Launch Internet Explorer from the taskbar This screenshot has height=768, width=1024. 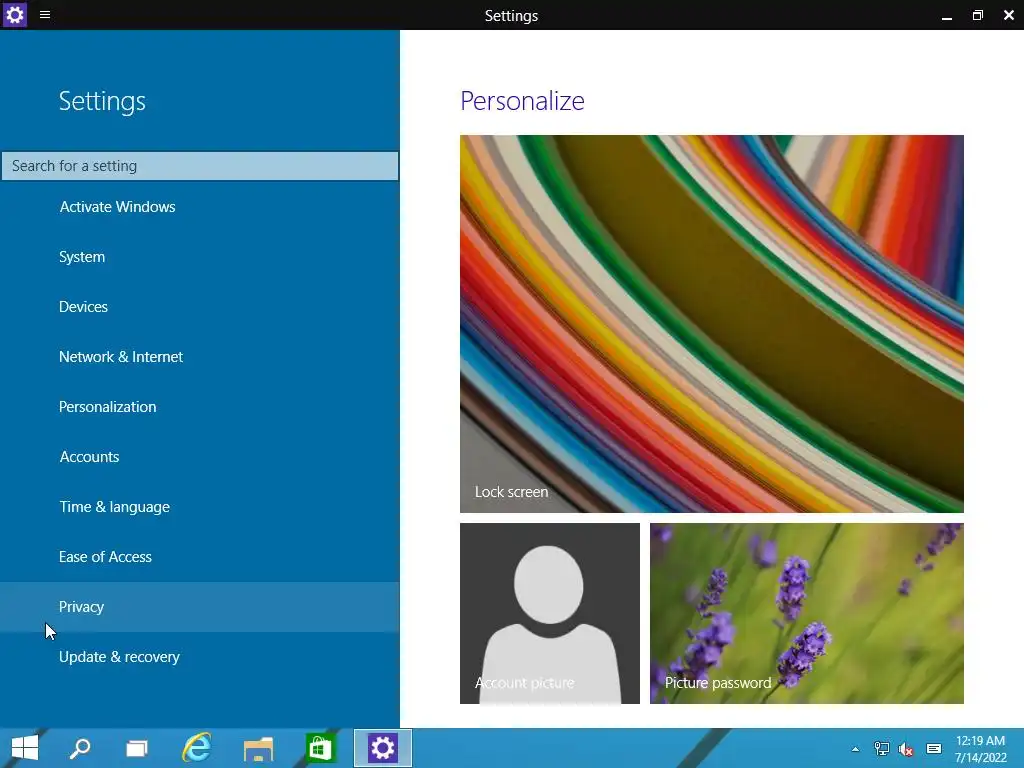(x=197, y=748)
